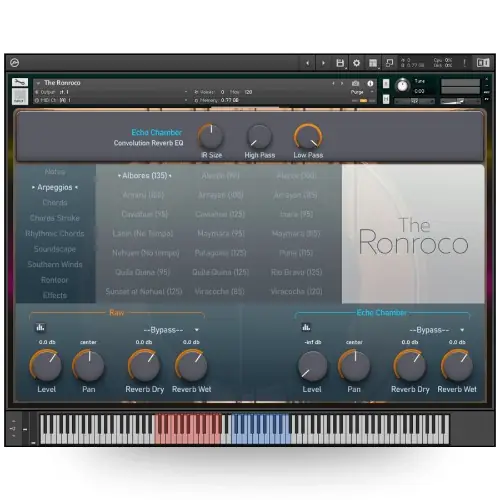The width and height of the screenshot is (500, 500).
Task: Open the Echo Chamber equalizer icon
Action: click(x=306, y=327)
